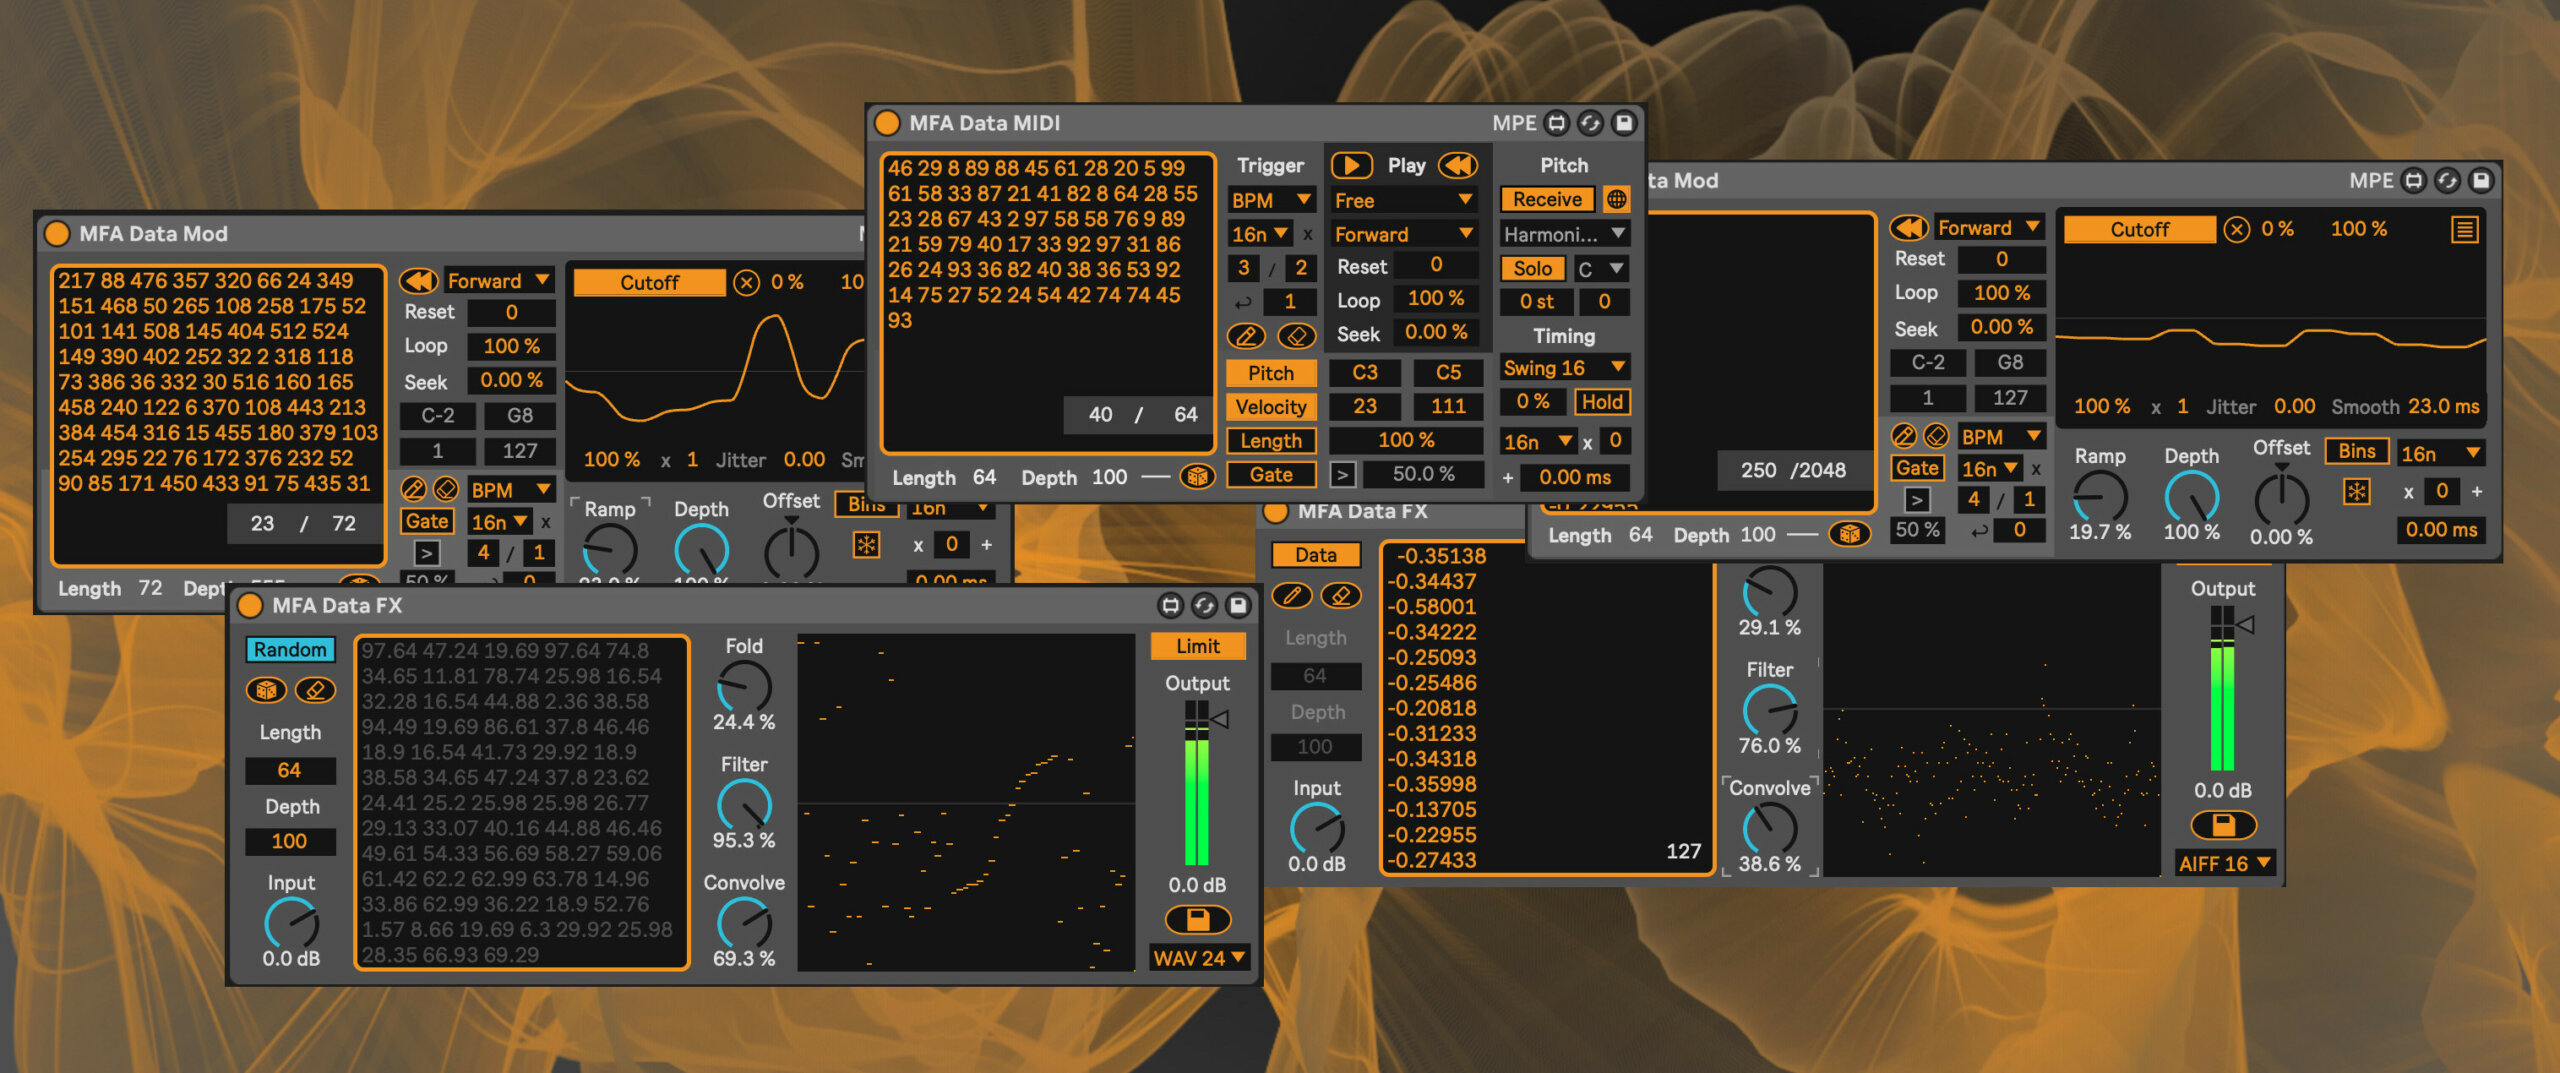Select pencil icon in Data Mod showing 250 /2048
This screenshot has height=1073, width=2560.
pyautogui.click(x=1903, y=436)
